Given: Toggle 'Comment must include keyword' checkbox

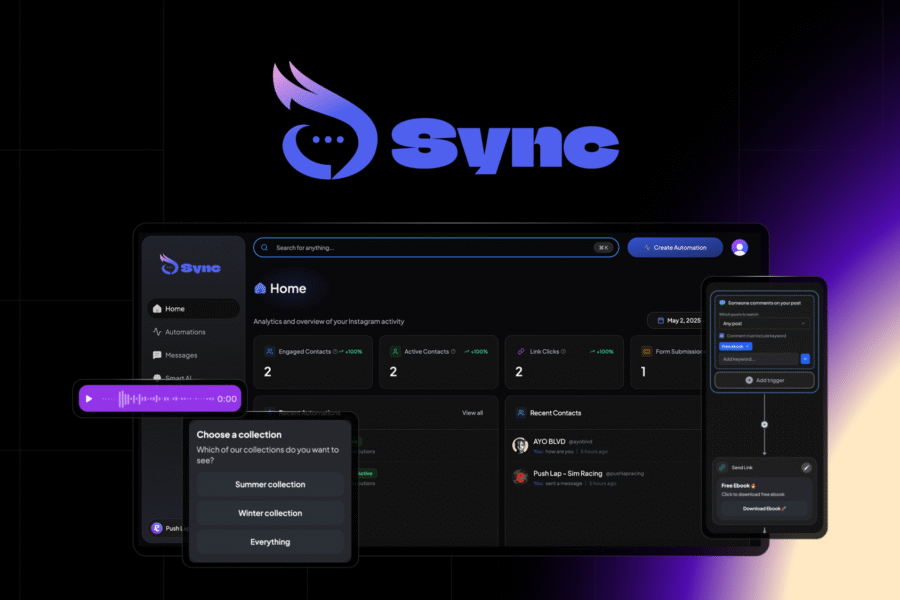Looking at the screenshot, I should (x=721, y=335).
